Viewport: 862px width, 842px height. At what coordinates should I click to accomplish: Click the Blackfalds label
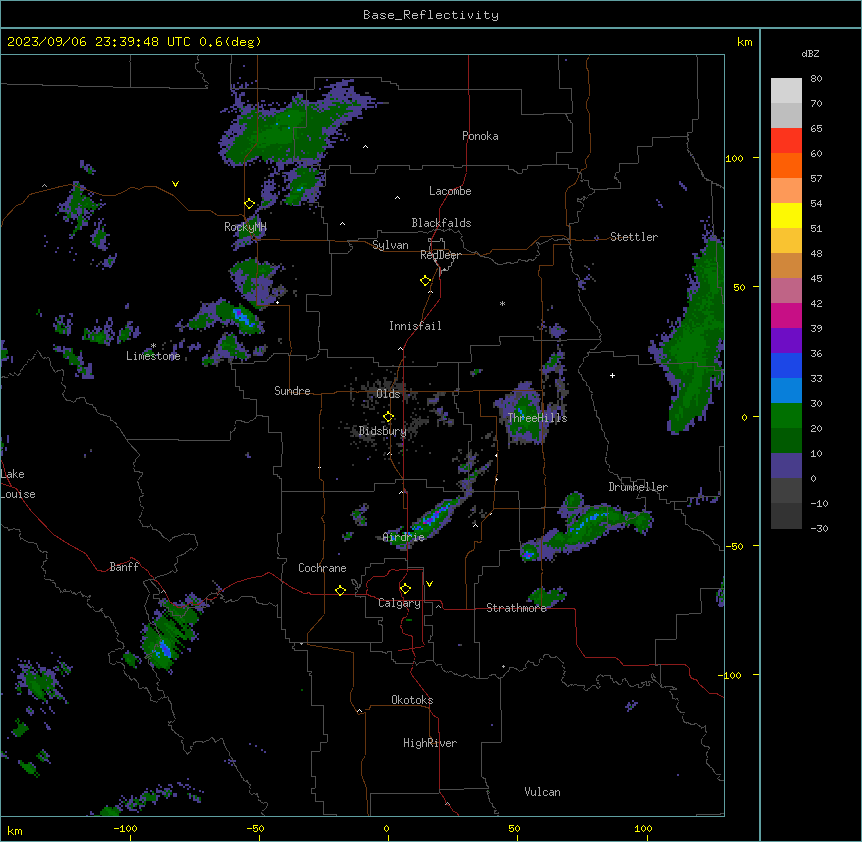441,223
